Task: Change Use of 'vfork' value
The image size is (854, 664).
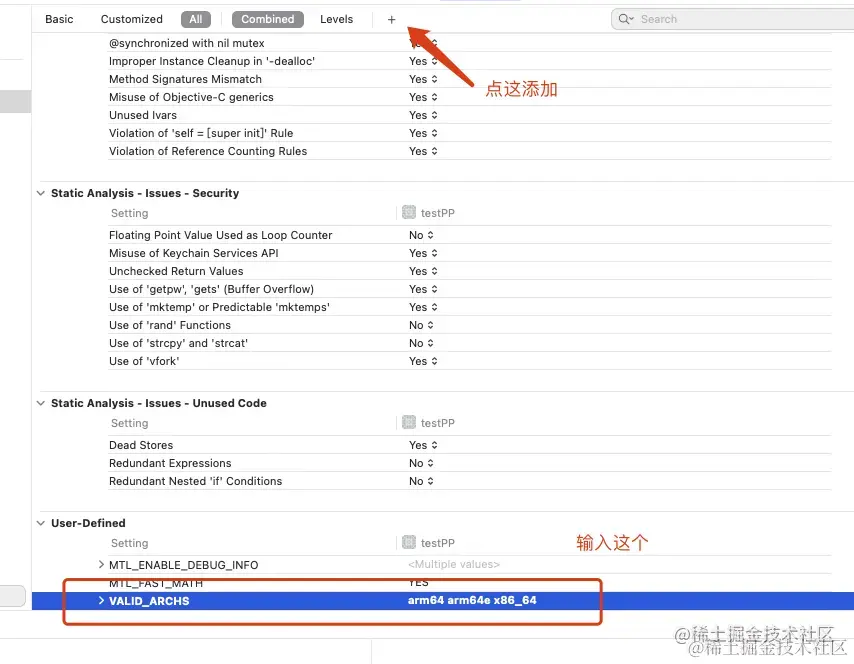Action: point(423,361)
